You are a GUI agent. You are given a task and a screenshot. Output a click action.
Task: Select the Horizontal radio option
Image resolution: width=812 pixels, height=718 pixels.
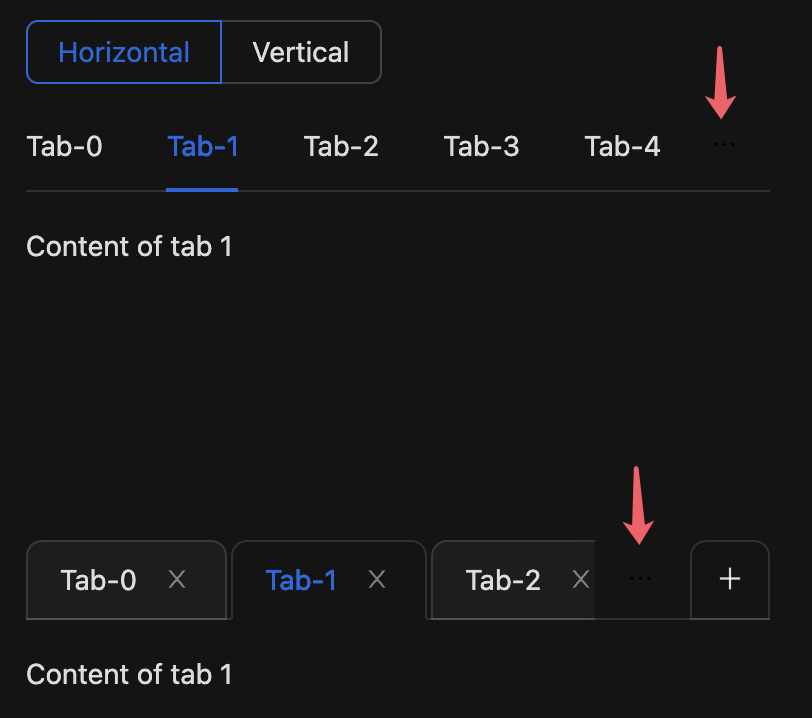124,52
